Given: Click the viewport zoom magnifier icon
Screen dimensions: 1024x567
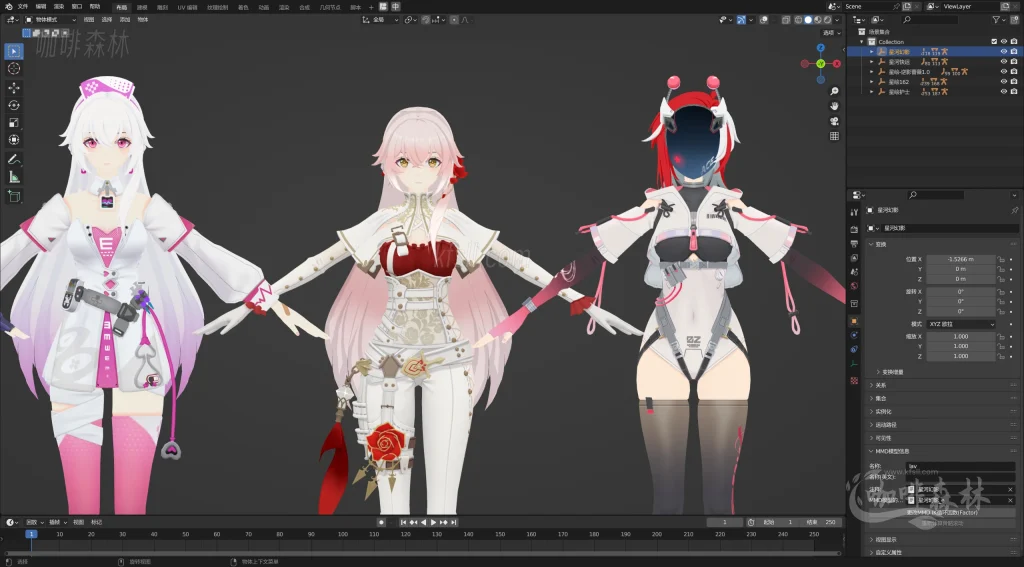Looking at the screenshot, I should [x=834, y=91].
